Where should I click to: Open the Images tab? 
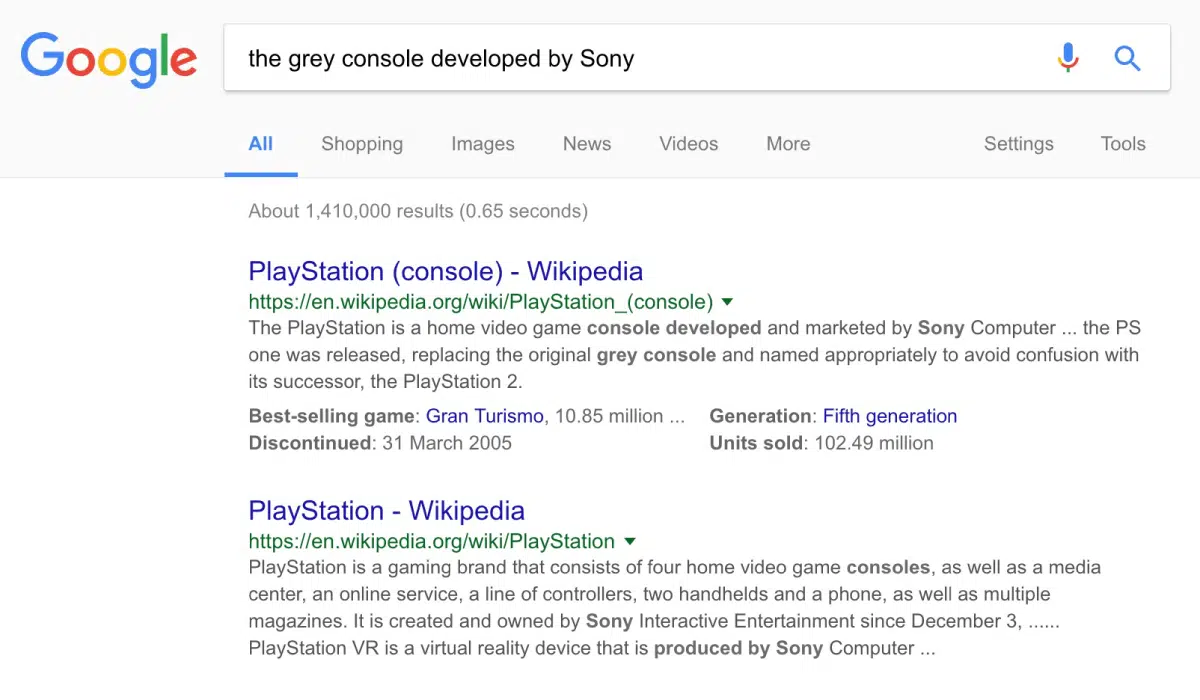coord(482,144)
